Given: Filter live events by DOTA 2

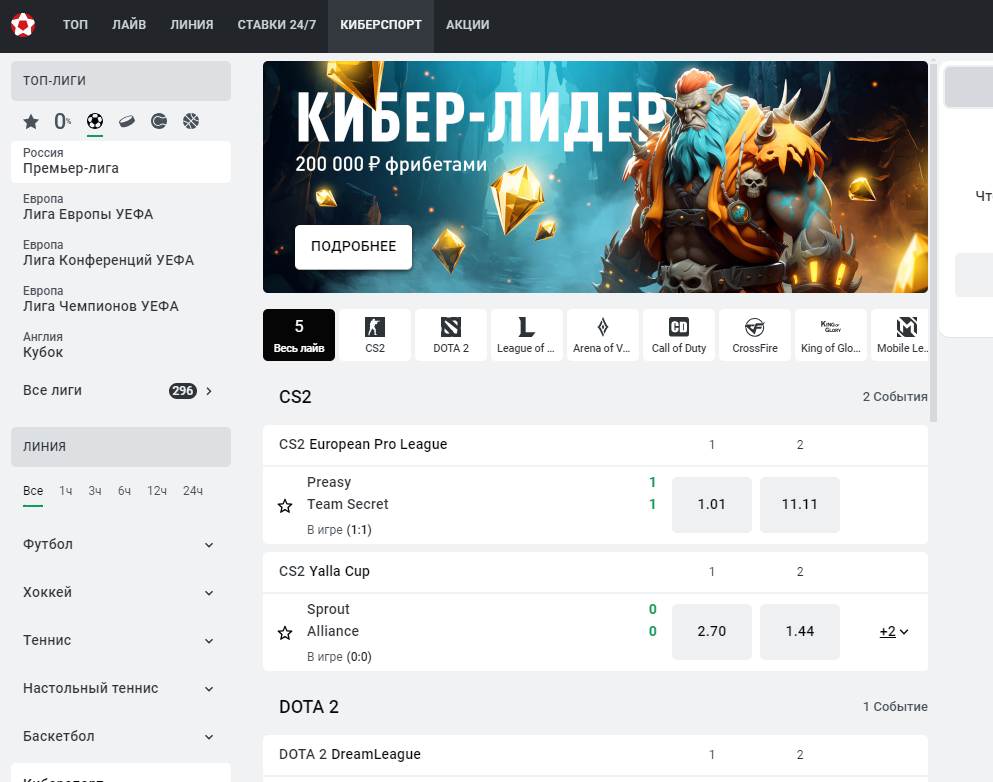Looking at the screenshot, I should (451, 335).
